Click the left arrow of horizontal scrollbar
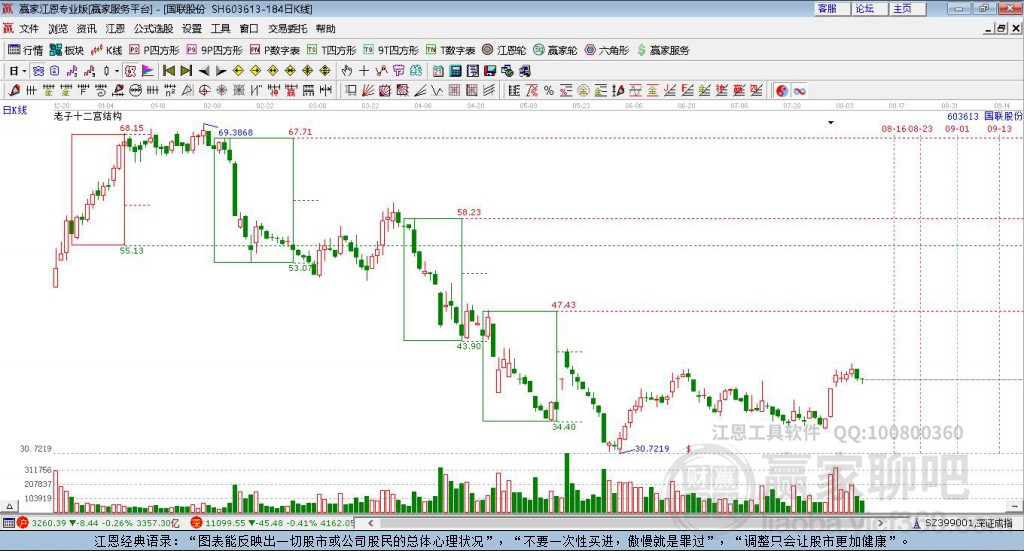Screen dimensions: 1024x551 click(x=370, y=523)
